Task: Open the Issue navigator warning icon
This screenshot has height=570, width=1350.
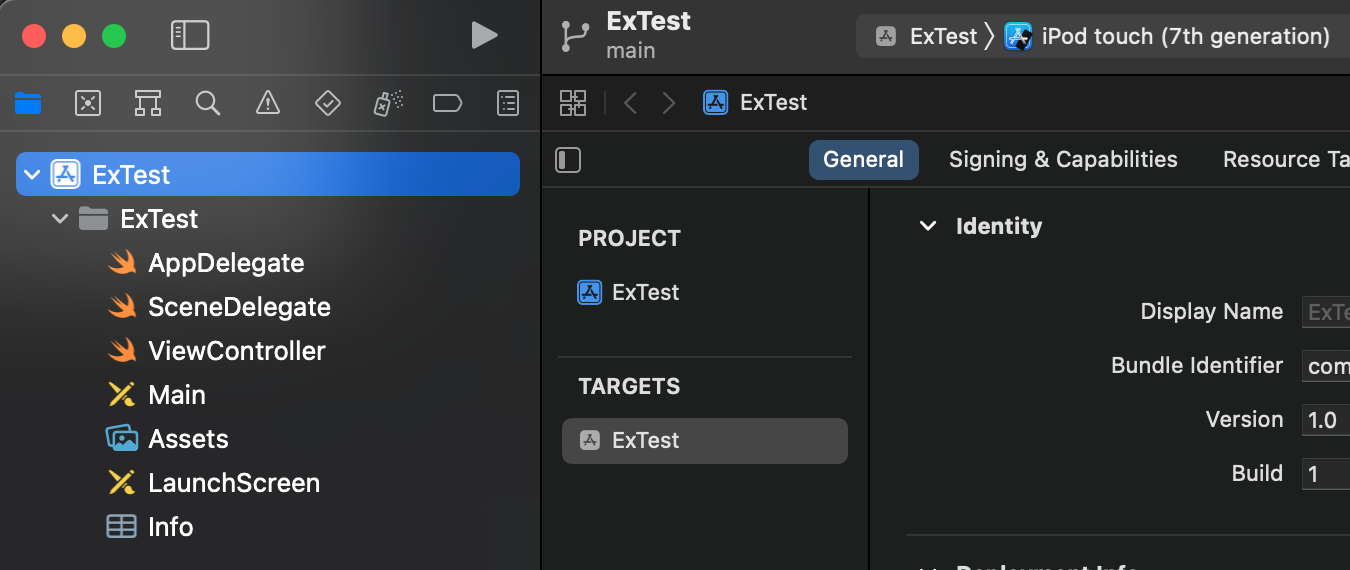Action: (x=267, y=103)
